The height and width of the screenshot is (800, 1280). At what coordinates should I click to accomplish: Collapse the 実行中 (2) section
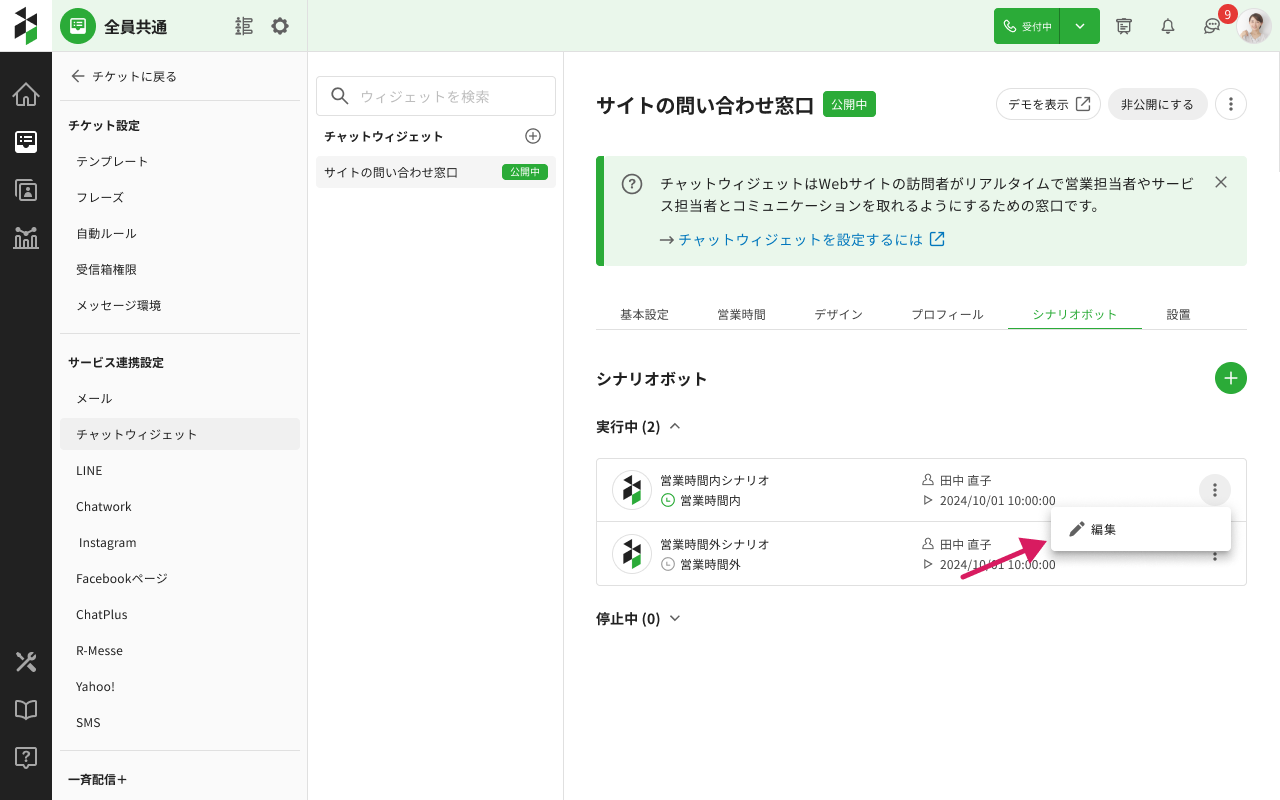[675, 427]
